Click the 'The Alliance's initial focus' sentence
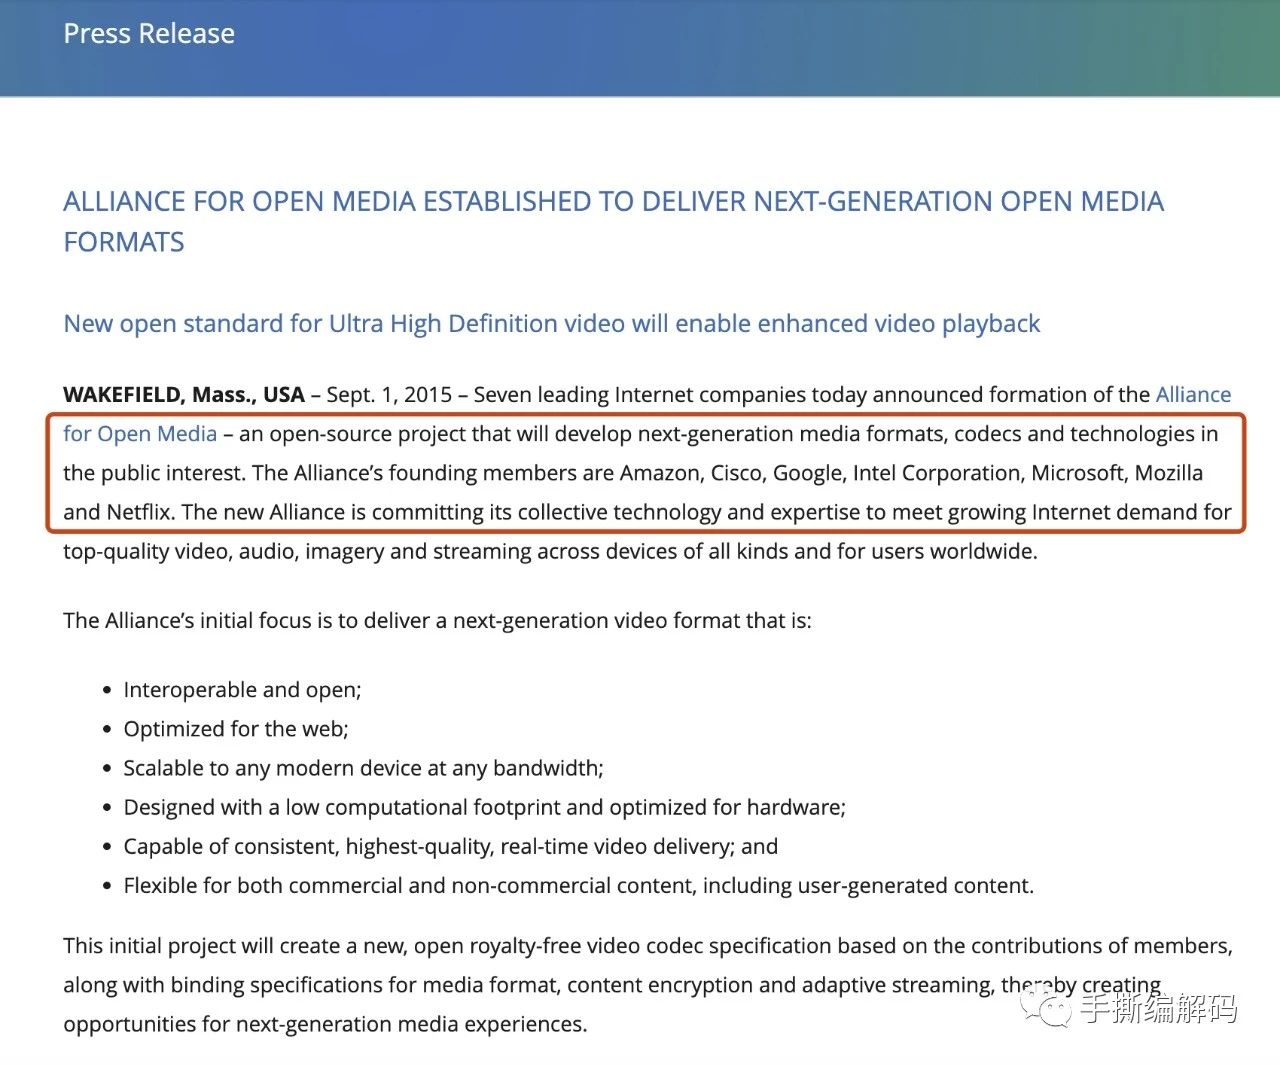Viewport: 1280px width, 1065px height. click(437, 621)
